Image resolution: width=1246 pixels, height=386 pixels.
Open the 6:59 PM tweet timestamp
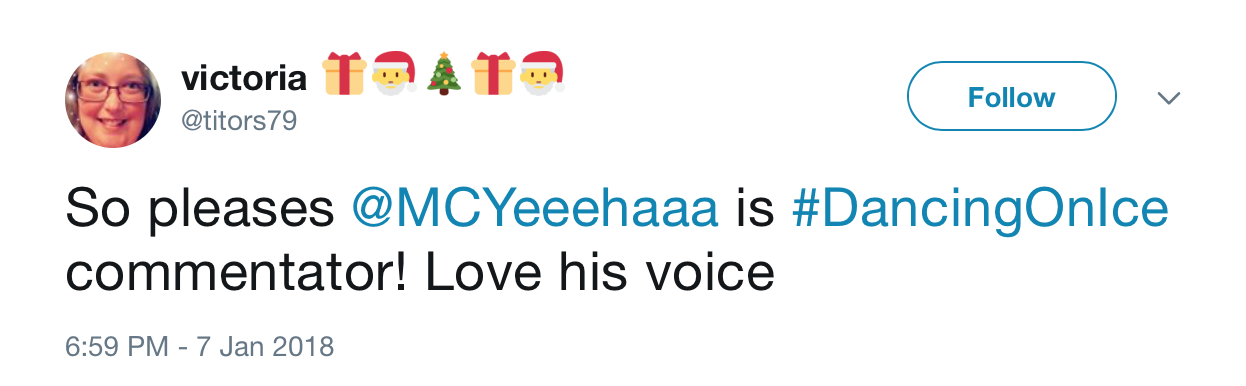point(115,346)
